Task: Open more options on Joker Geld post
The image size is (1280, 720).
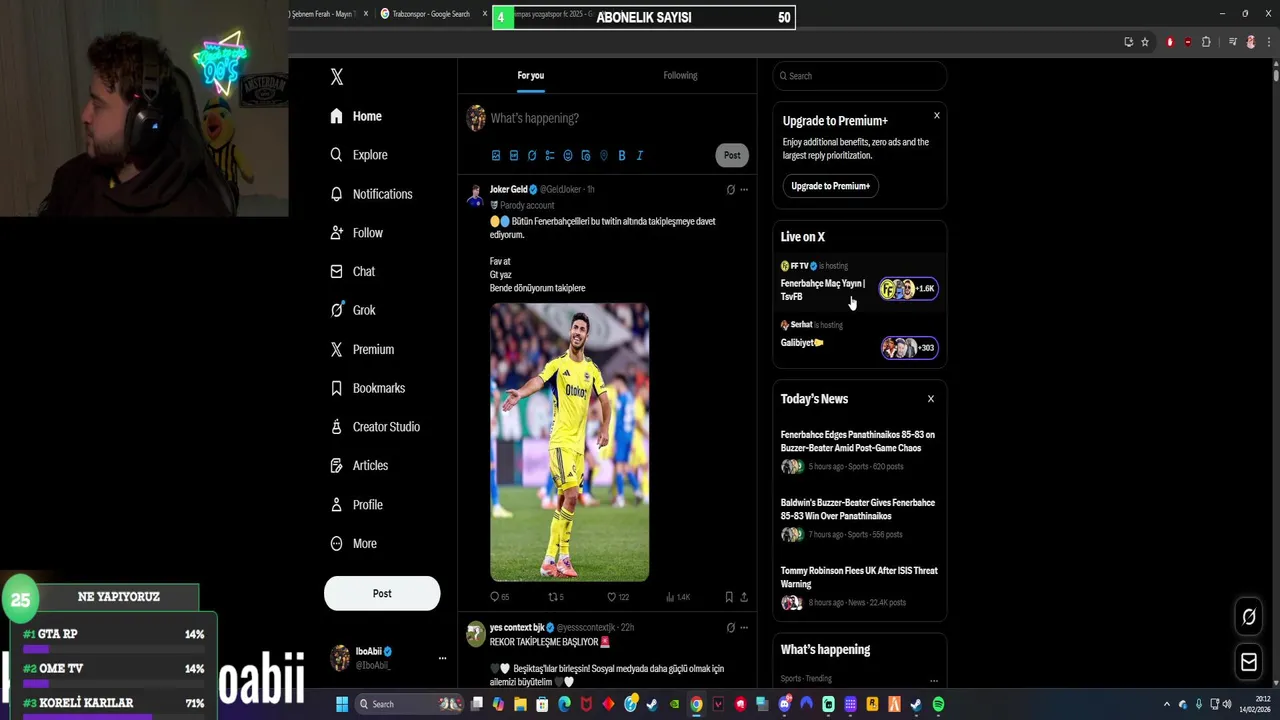Action: (x=744, y=190)
